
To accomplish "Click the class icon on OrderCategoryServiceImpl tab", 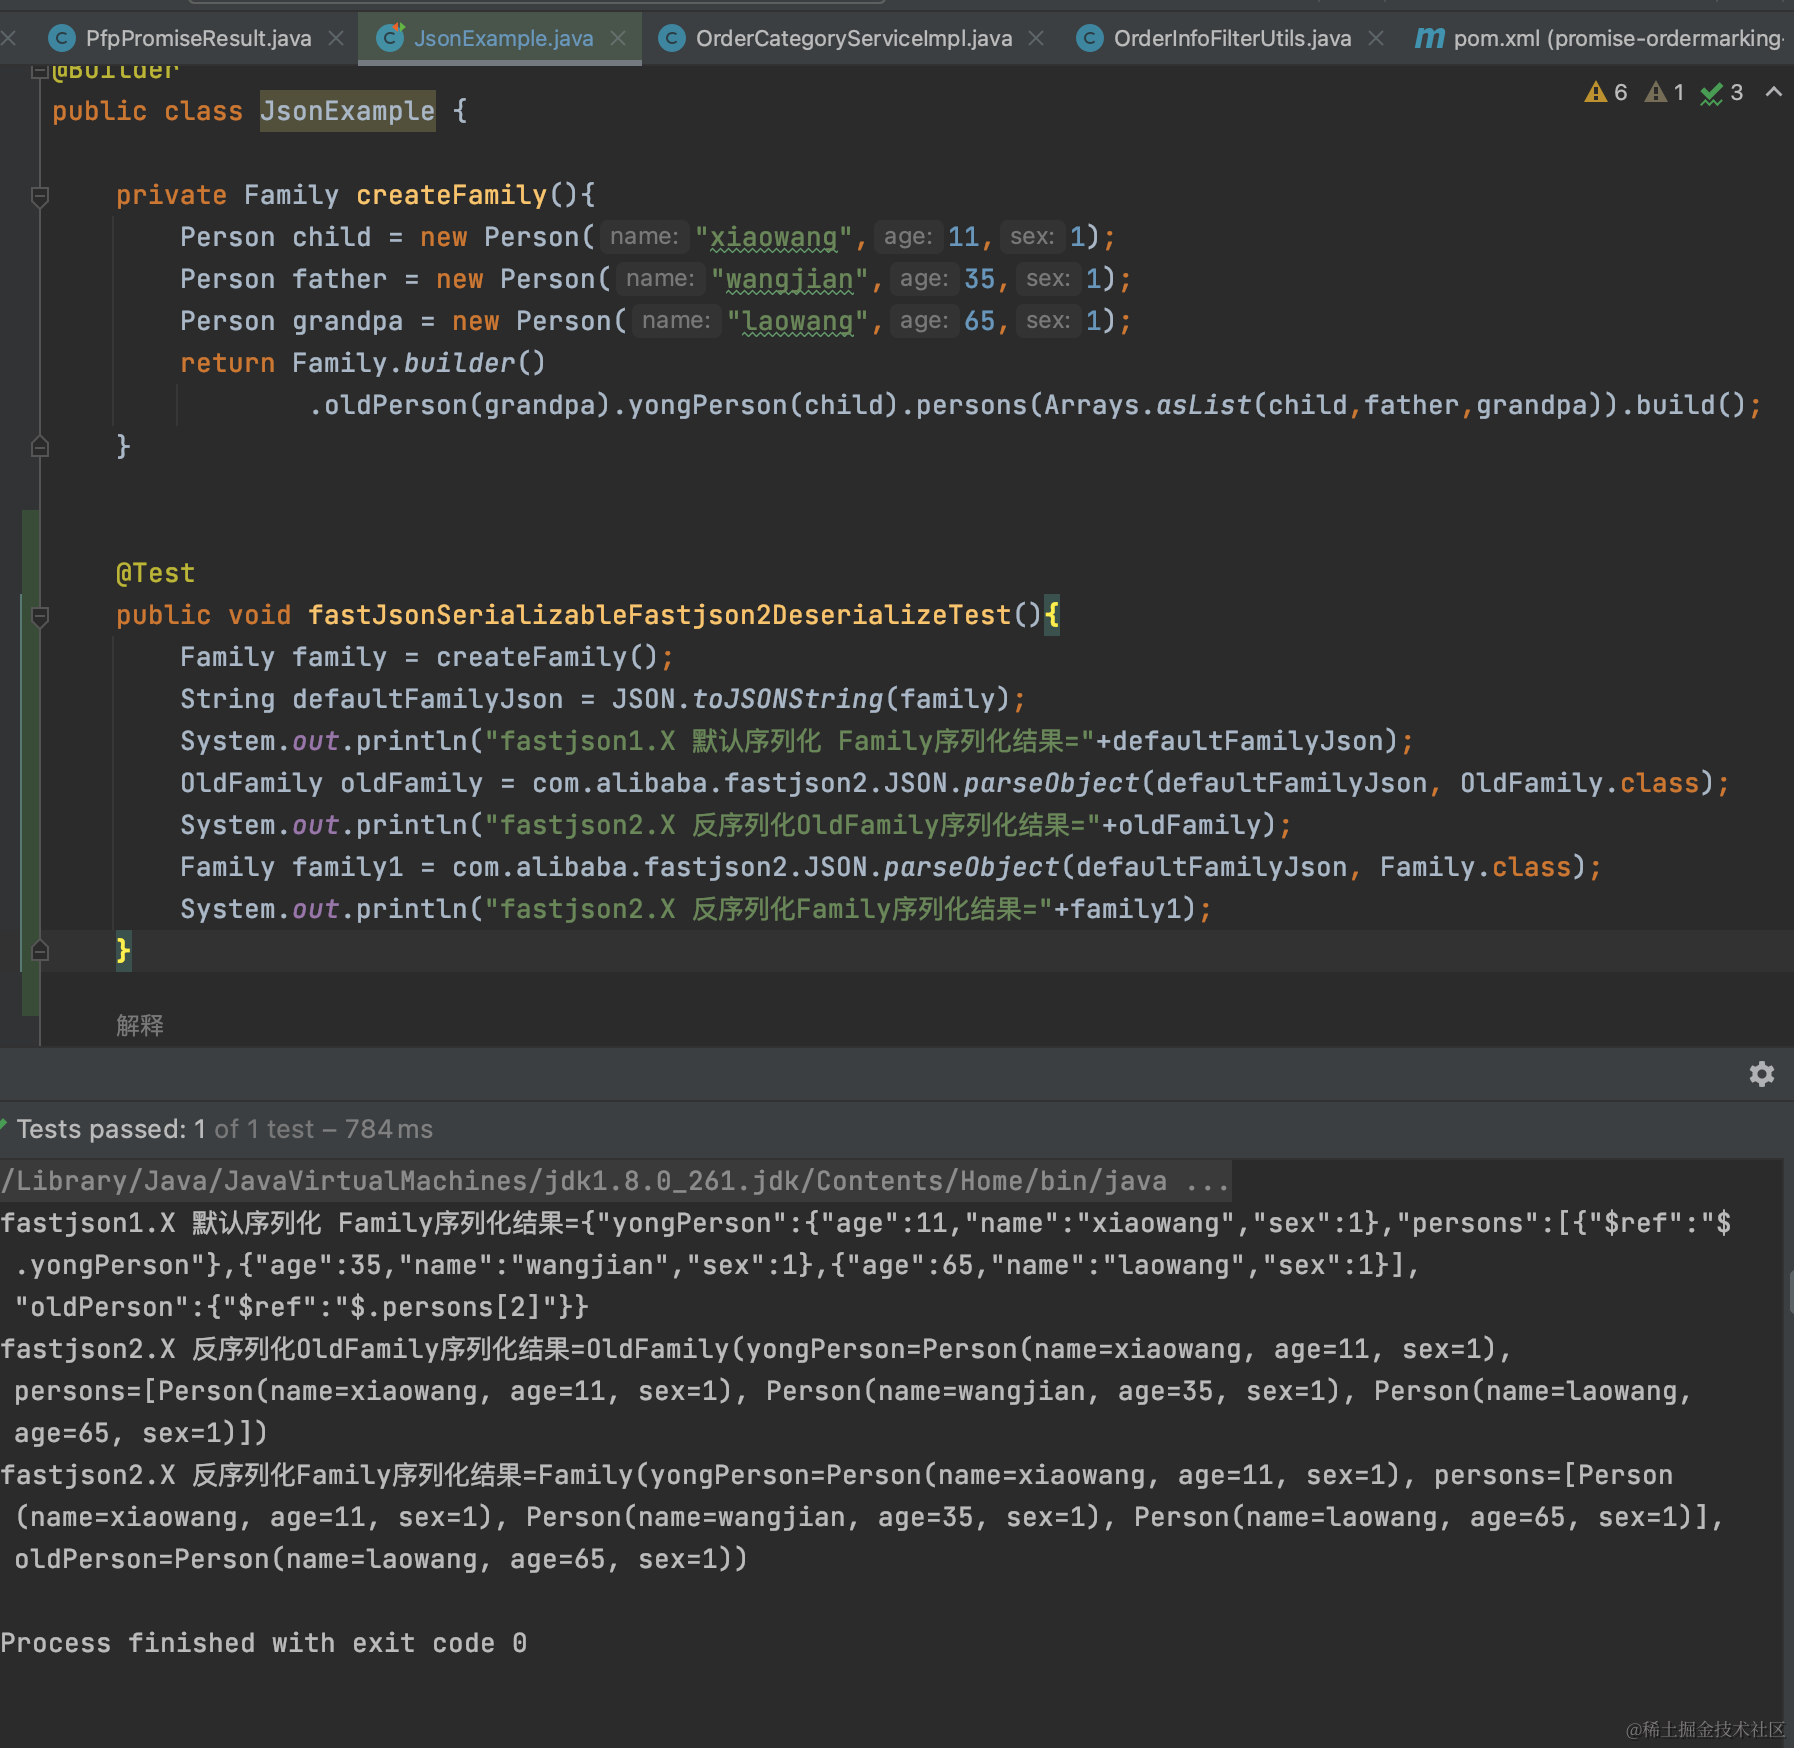I will [672, 38].
